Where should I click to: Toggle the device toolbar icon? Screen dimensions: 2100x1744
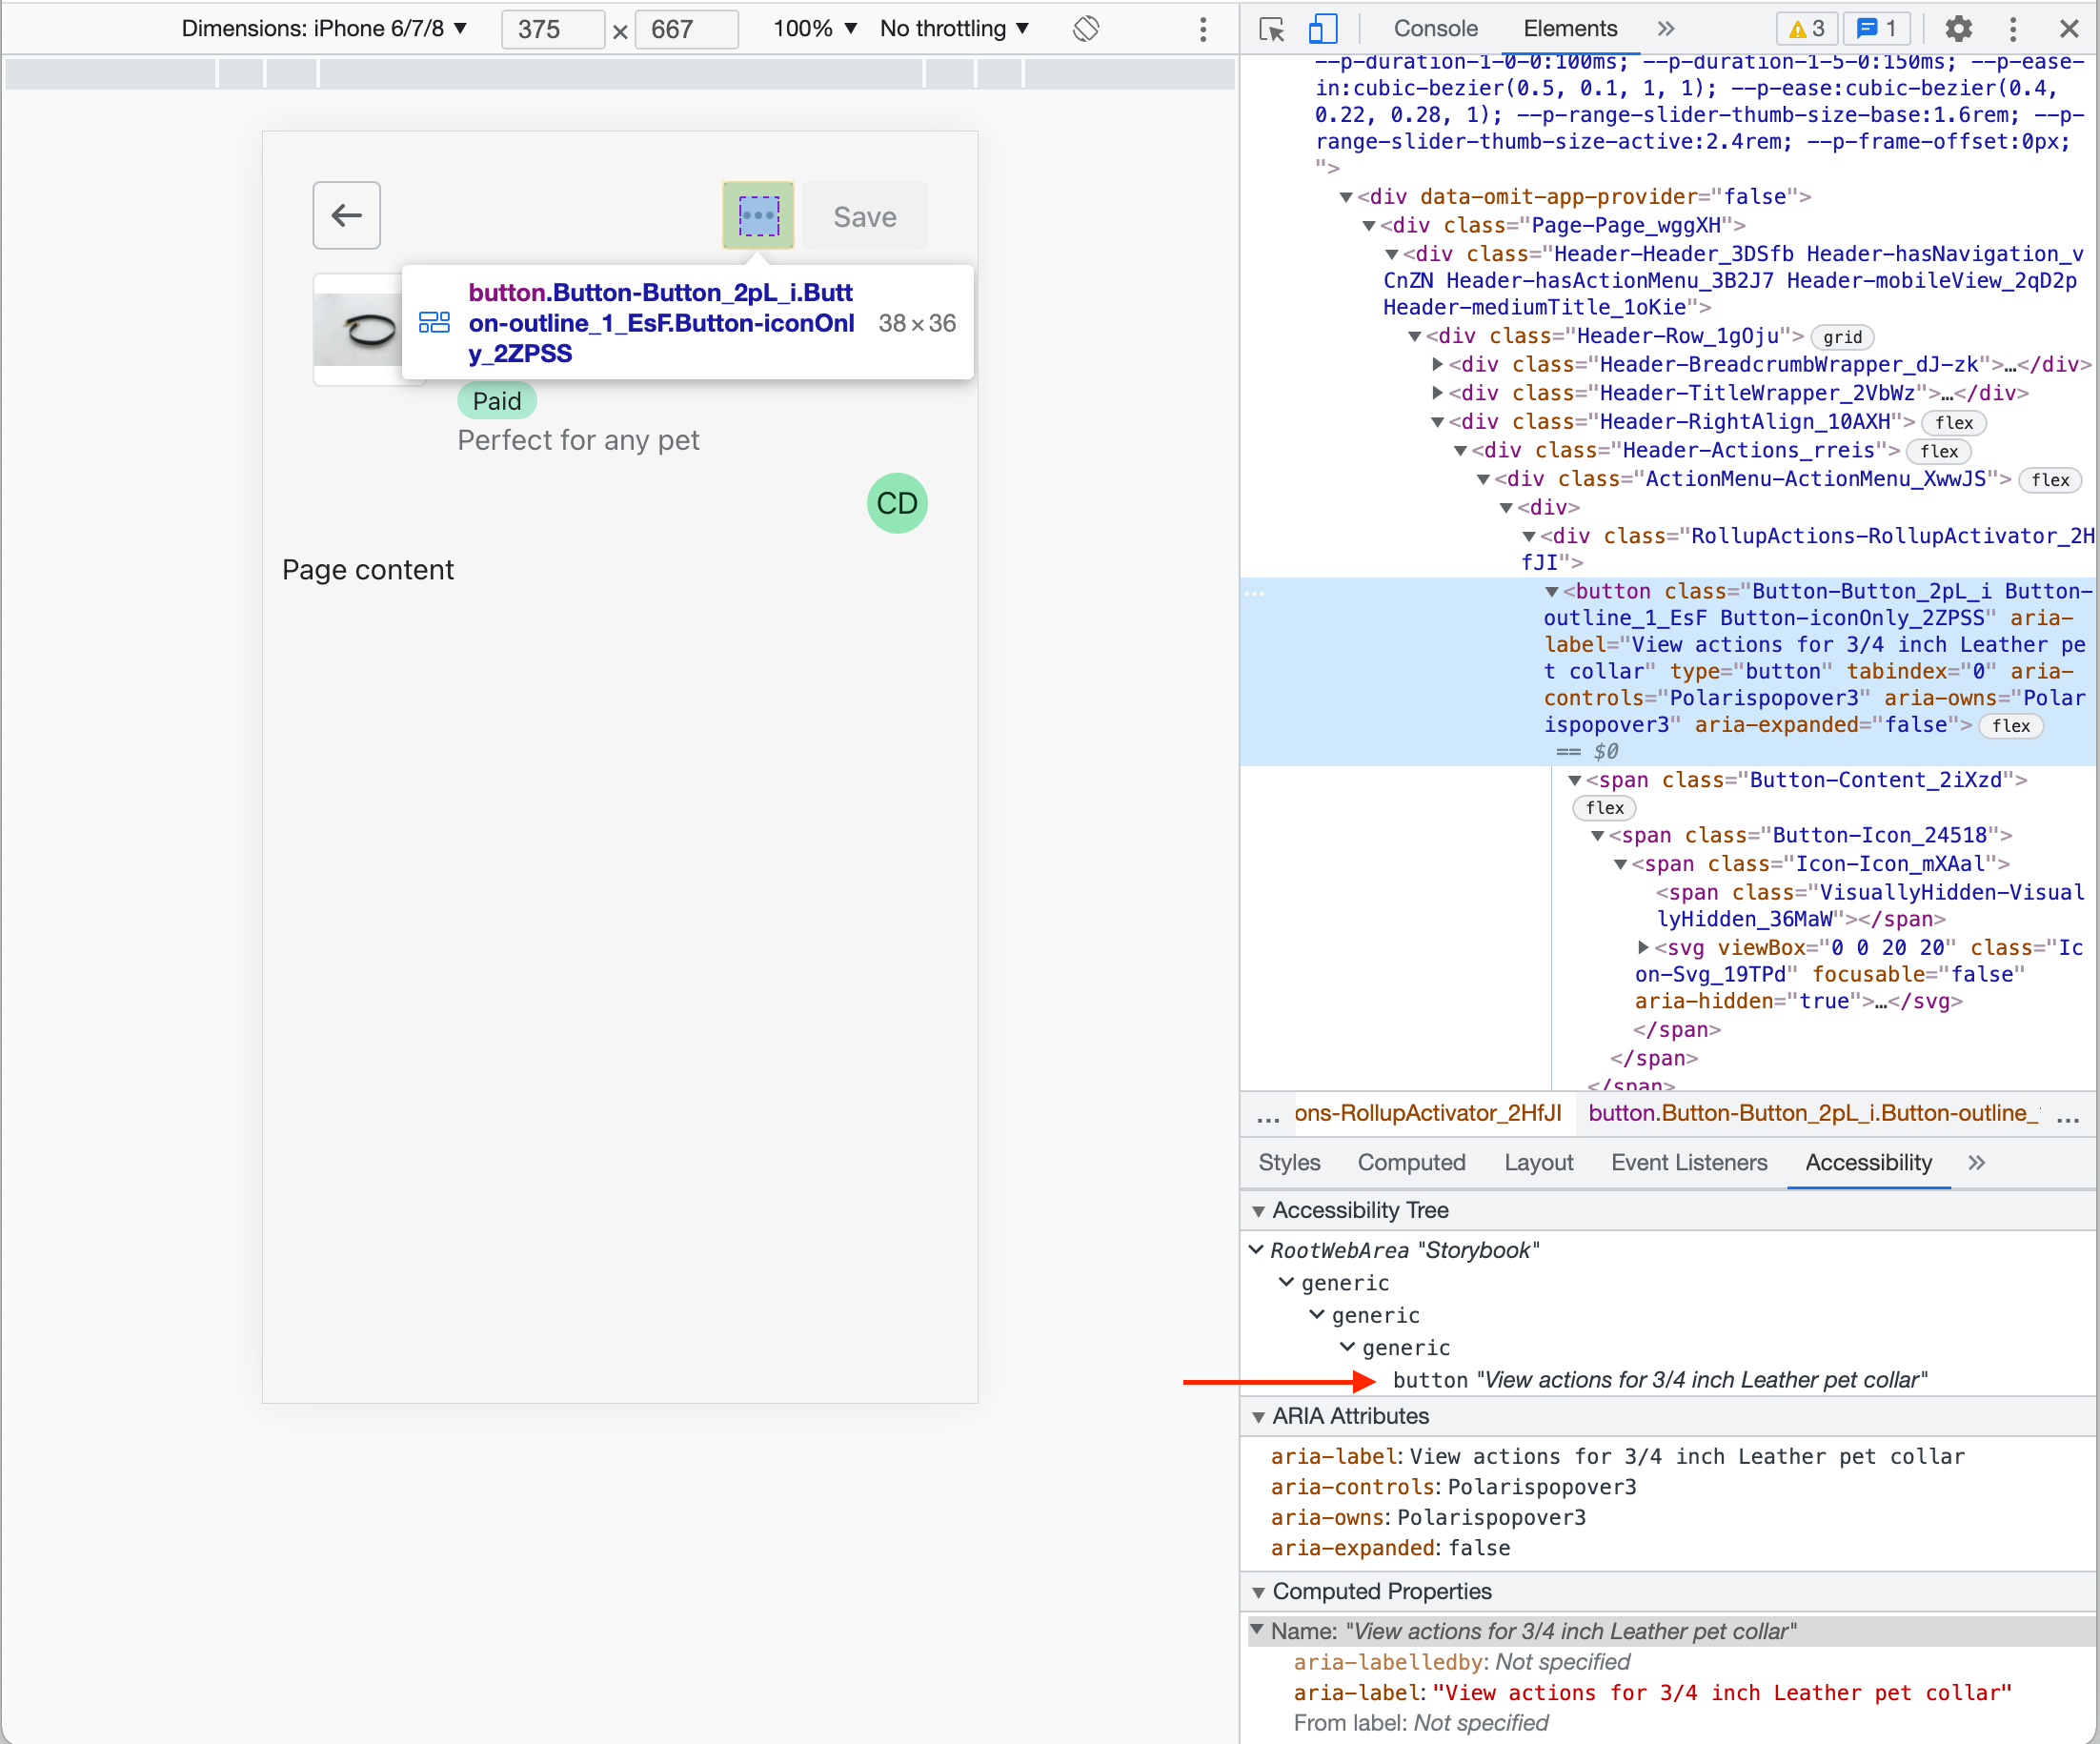(1322, 29)
